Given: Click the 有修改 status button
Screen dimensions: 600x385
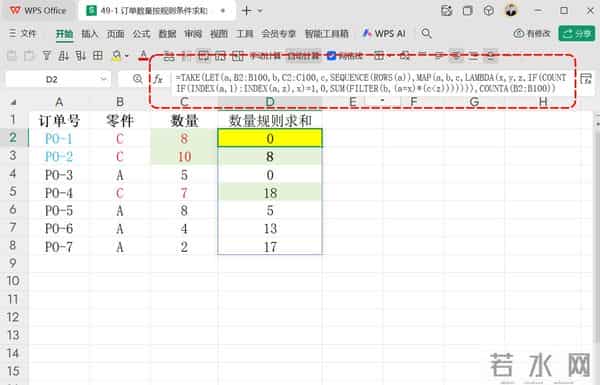Looking at the screenshot, I should (x=532, y=34).
